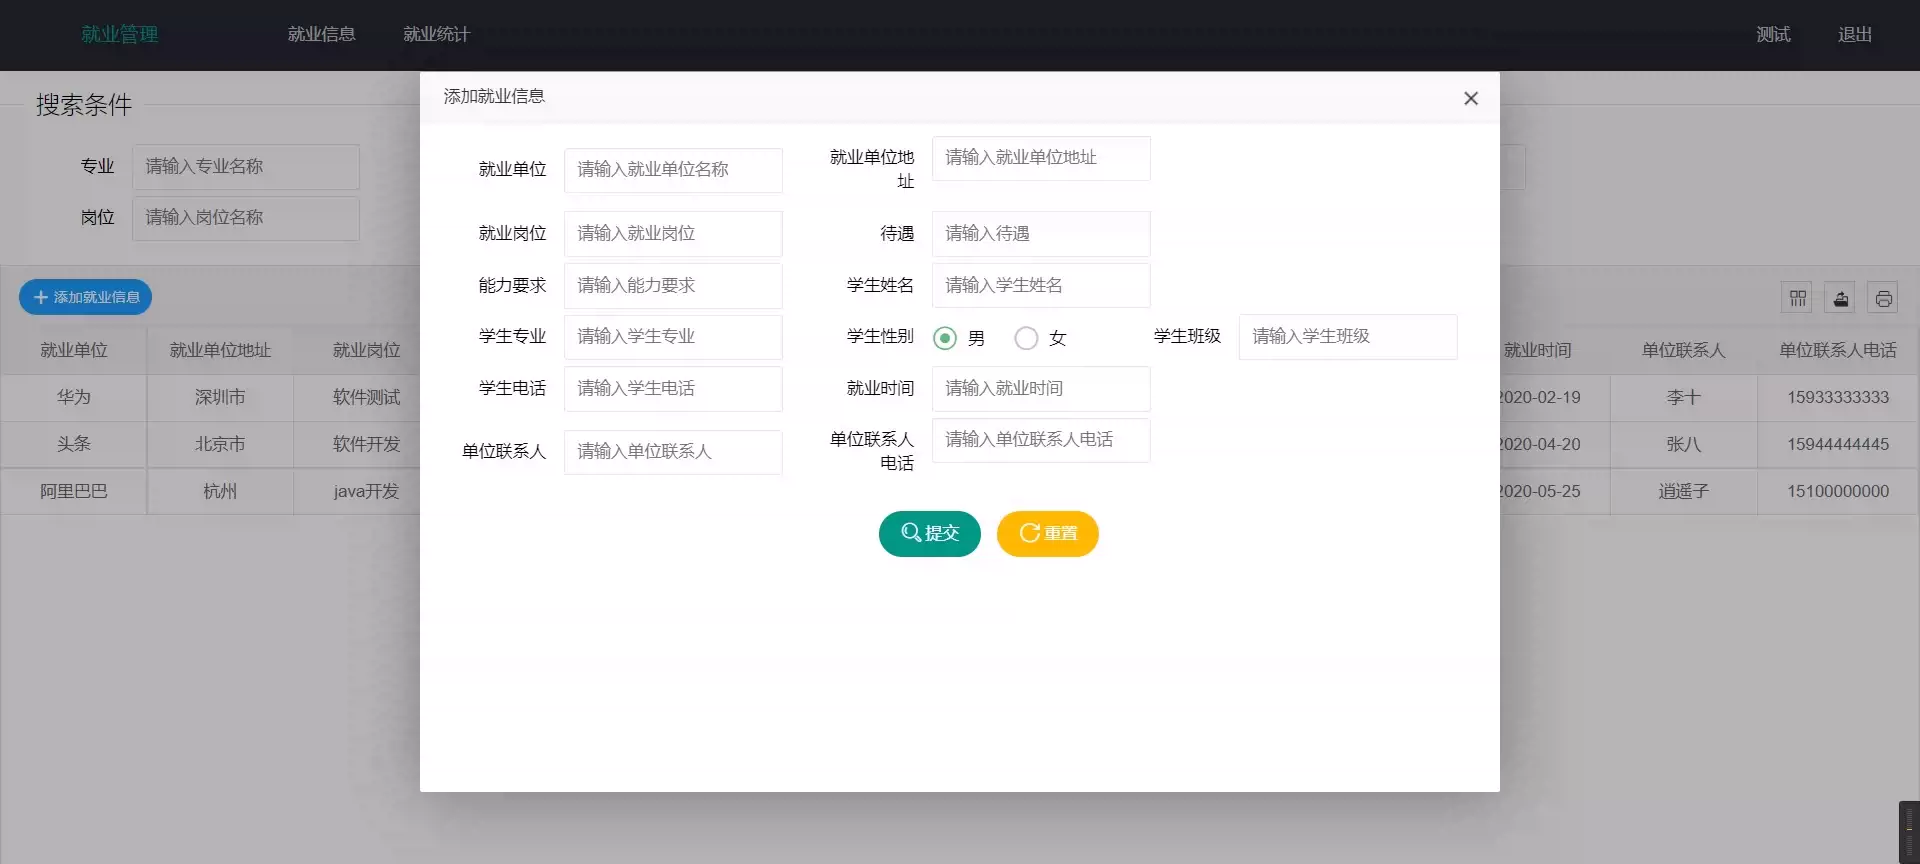Click the 退出 logout link
The image size is (1920, 864).
tap(1854, 34)
